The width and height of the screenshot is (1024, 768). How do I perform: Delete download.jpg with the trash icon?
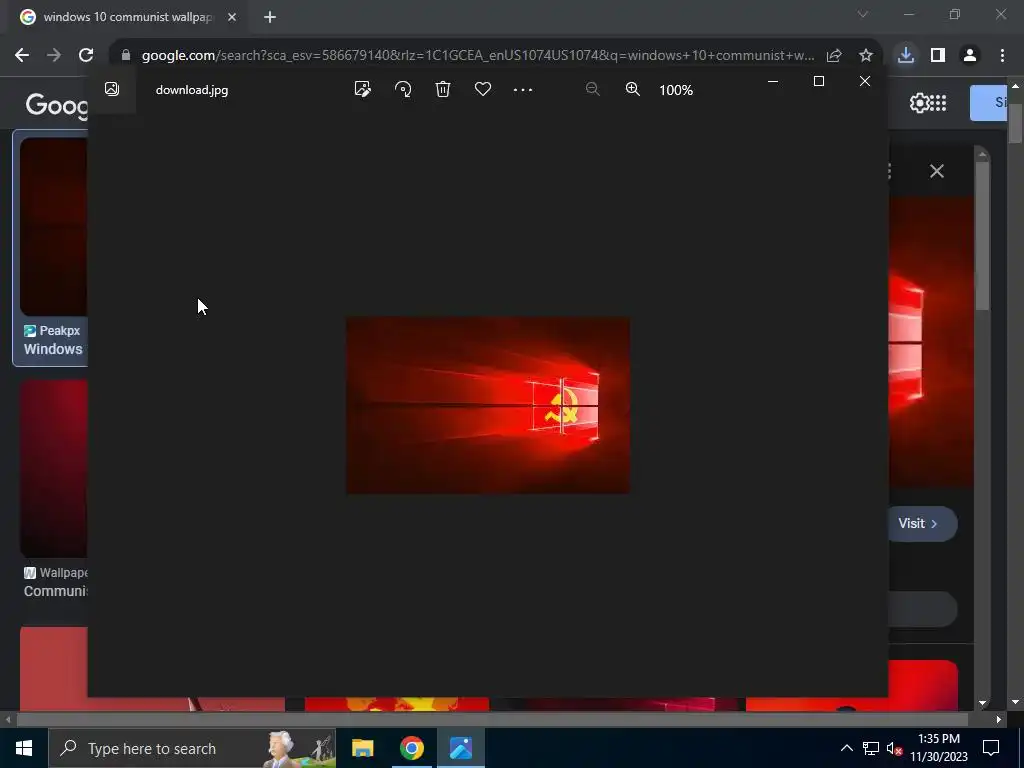tap(443, 89)
